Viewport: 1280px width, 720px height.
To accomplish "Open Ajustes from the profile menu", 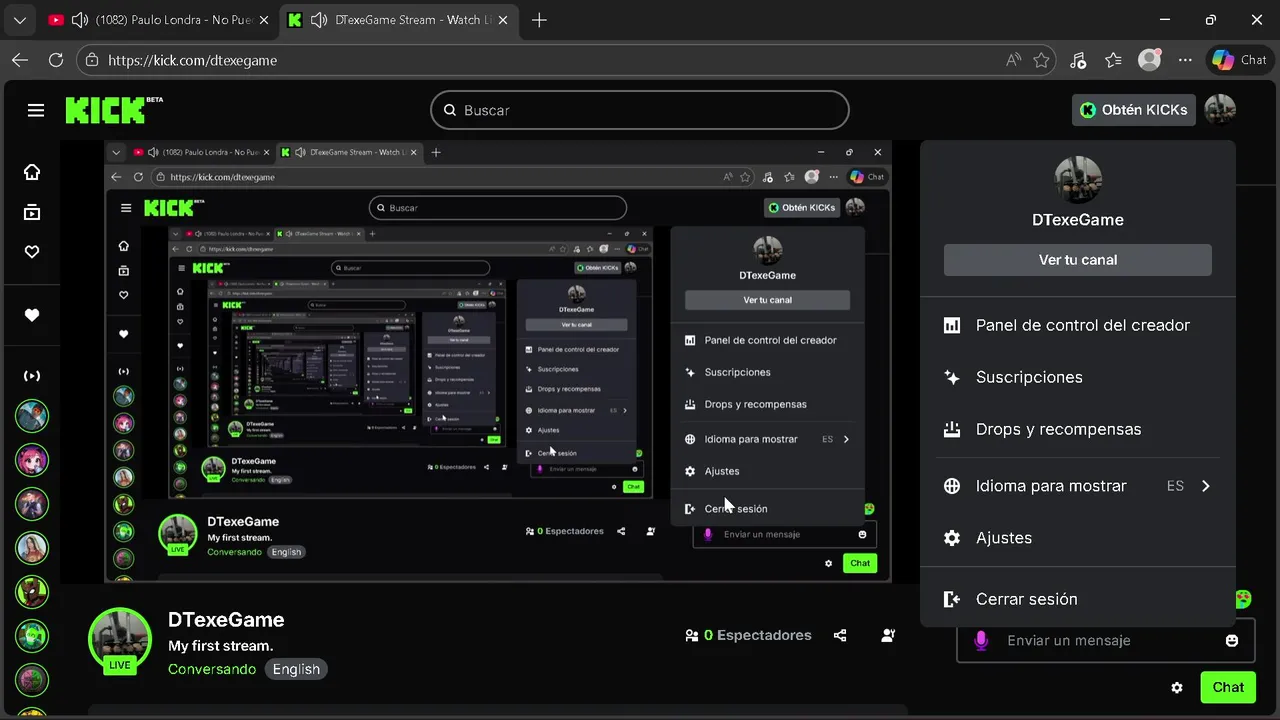I will tap(1078, 538).
